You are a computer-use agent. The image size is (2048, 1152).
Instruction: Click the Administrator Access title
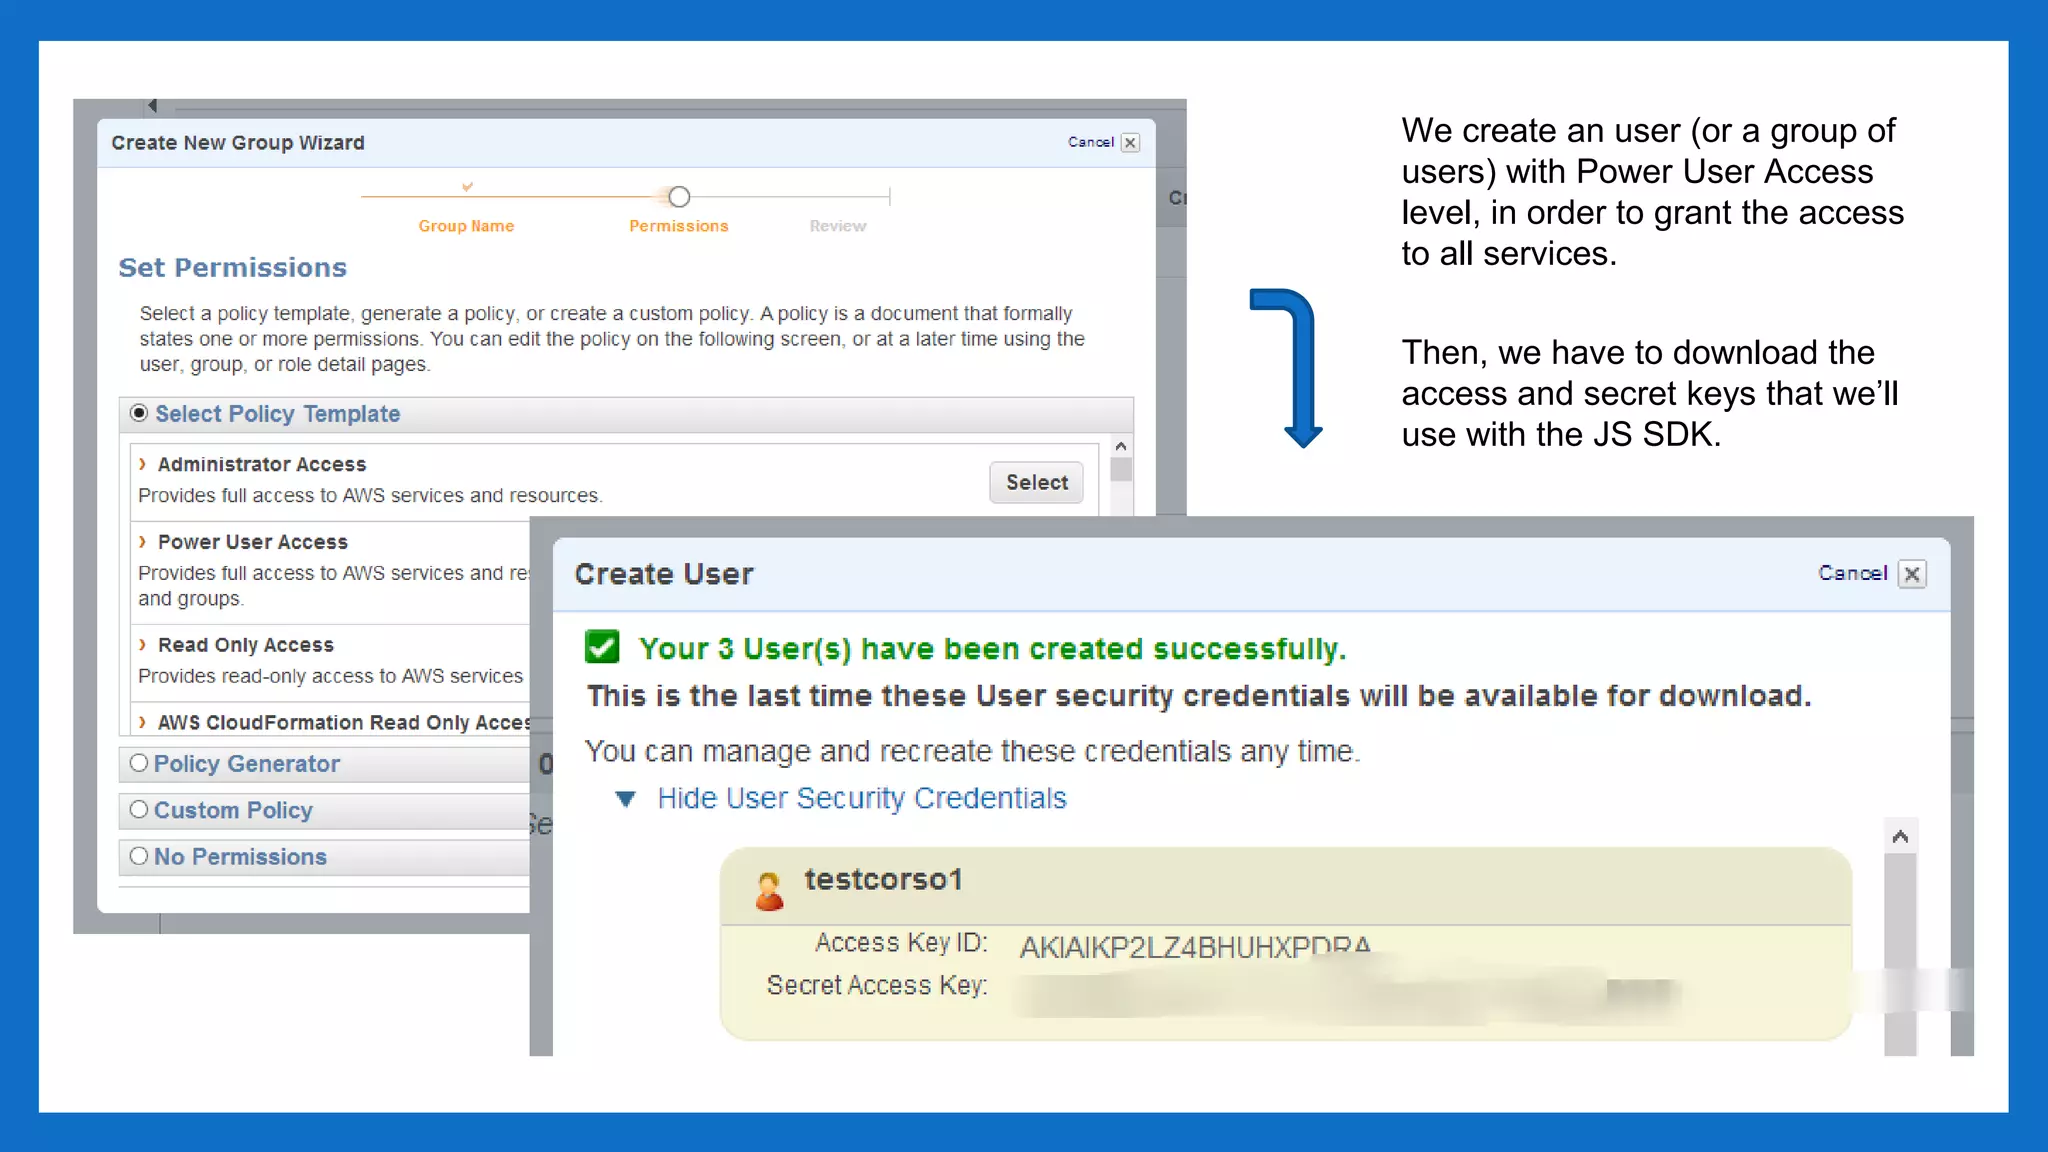(x=262, y=464)
